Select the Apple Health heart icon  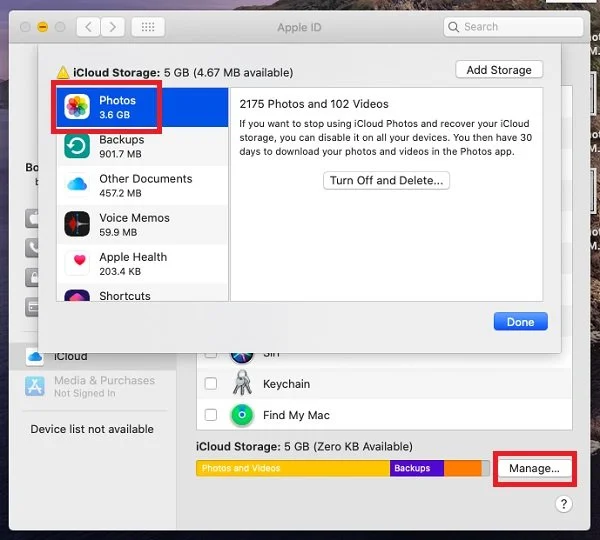coord(79,261)
